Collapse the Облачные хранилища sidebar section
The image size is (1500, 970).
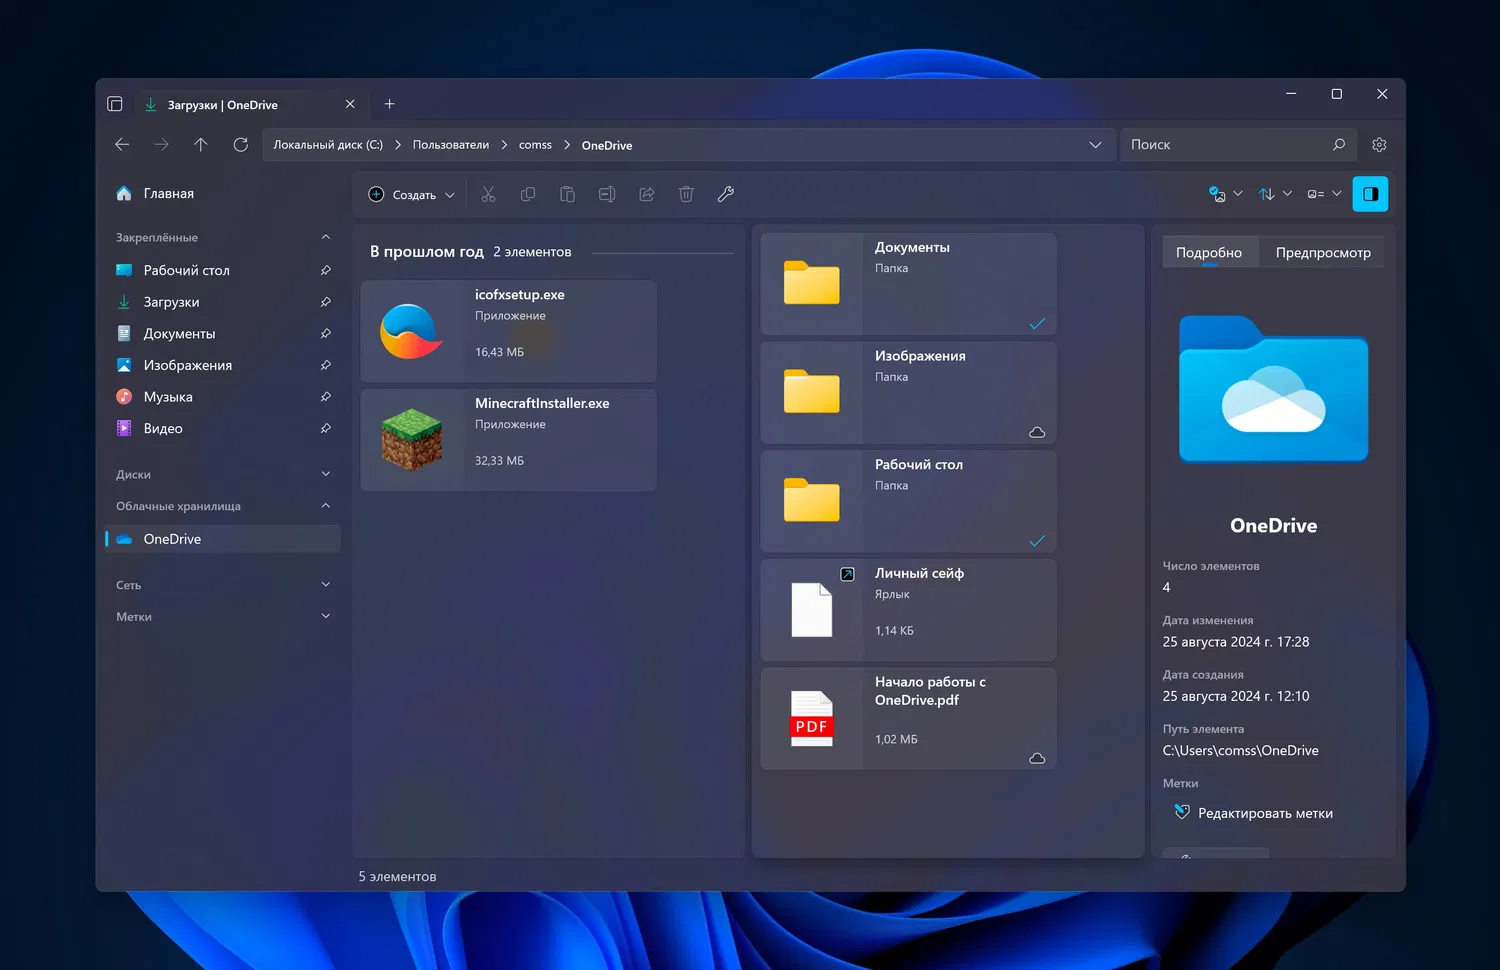[325, 506]
